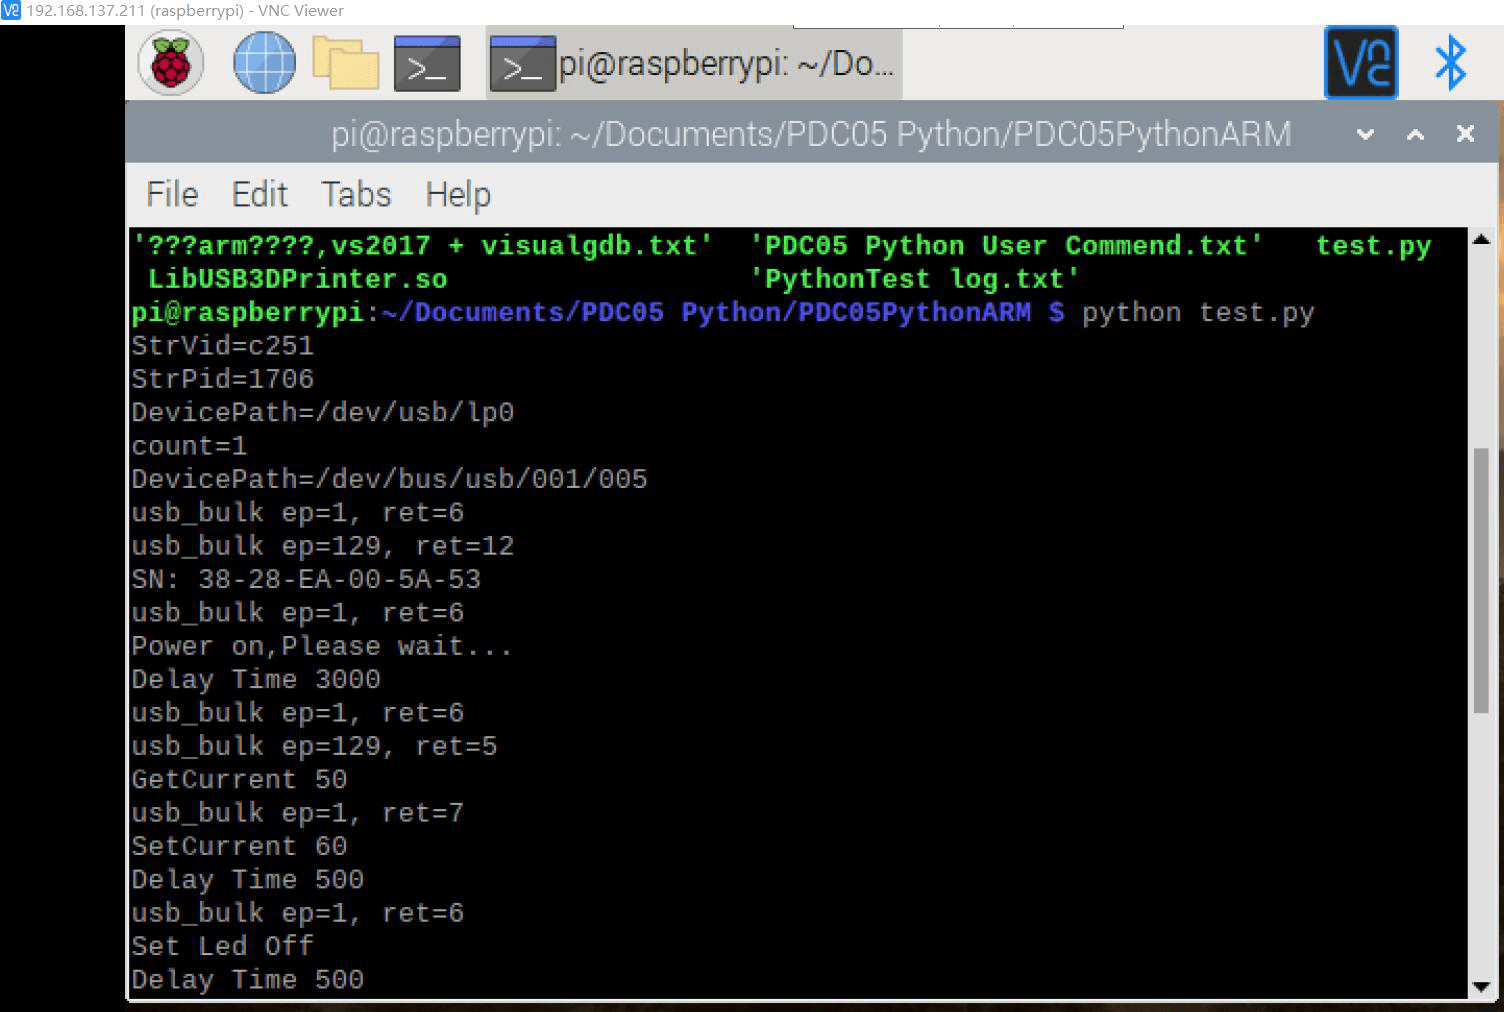The height and width of the screenshot is (1012, 1504).
Task: Click the terminal window title bar
Action: click(x=810, y=133)
